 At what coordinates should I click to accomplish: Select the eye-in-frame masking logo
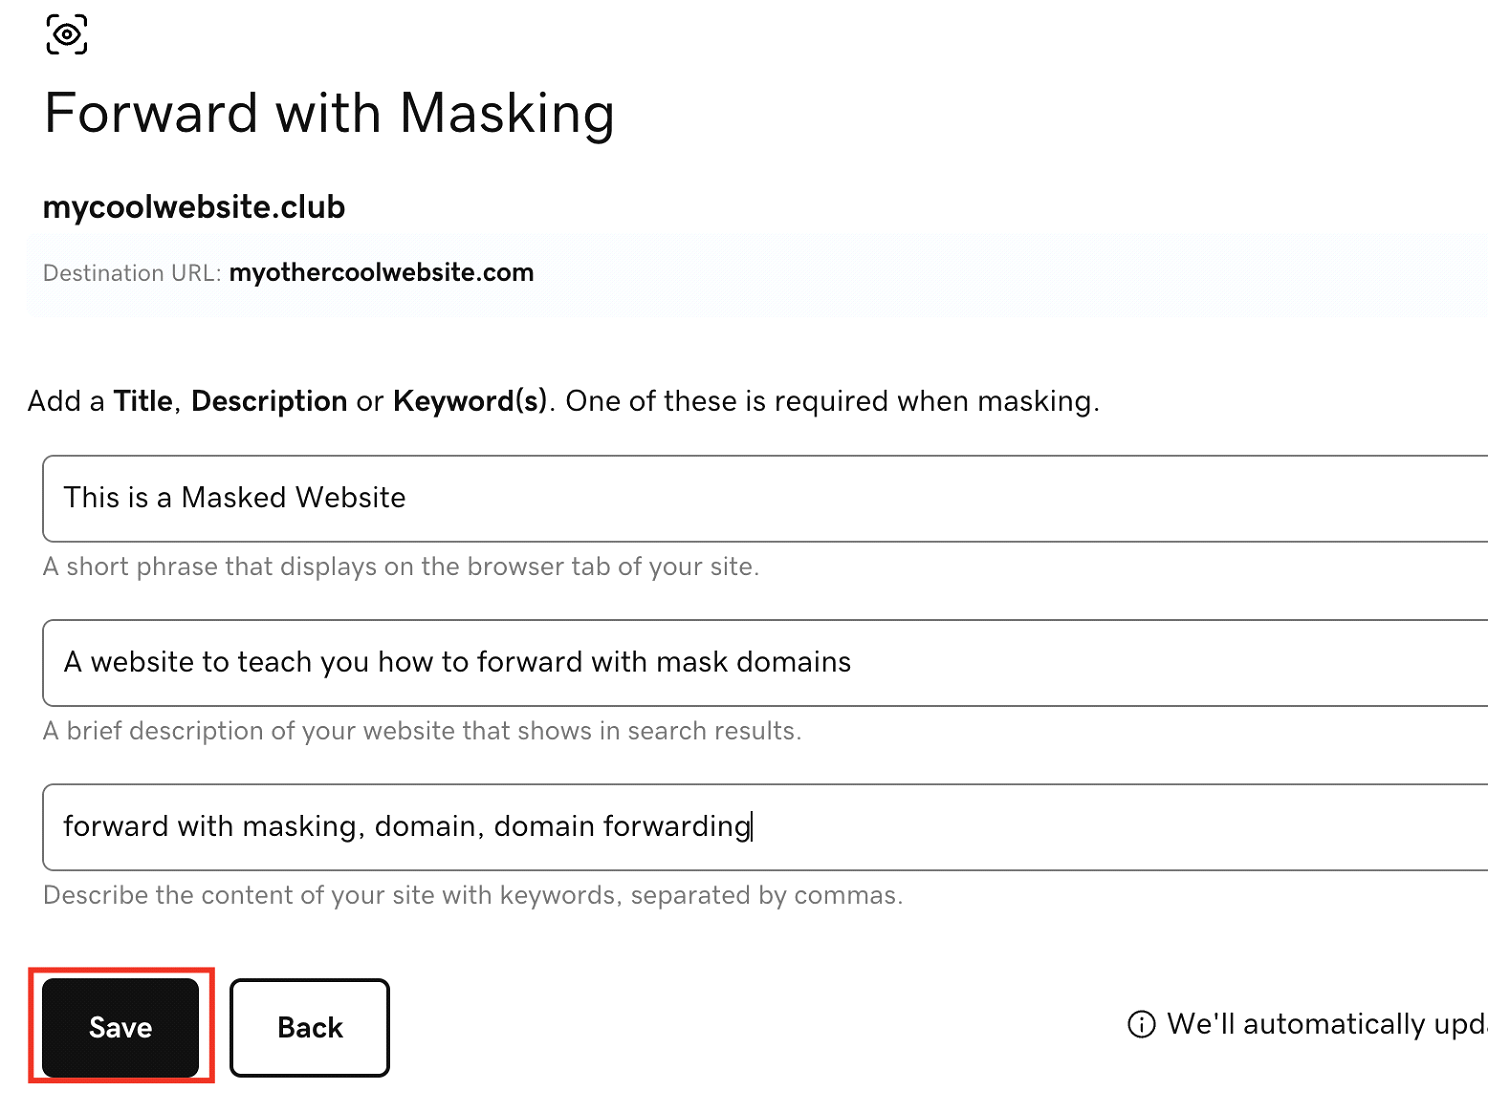tap(67, 34)
